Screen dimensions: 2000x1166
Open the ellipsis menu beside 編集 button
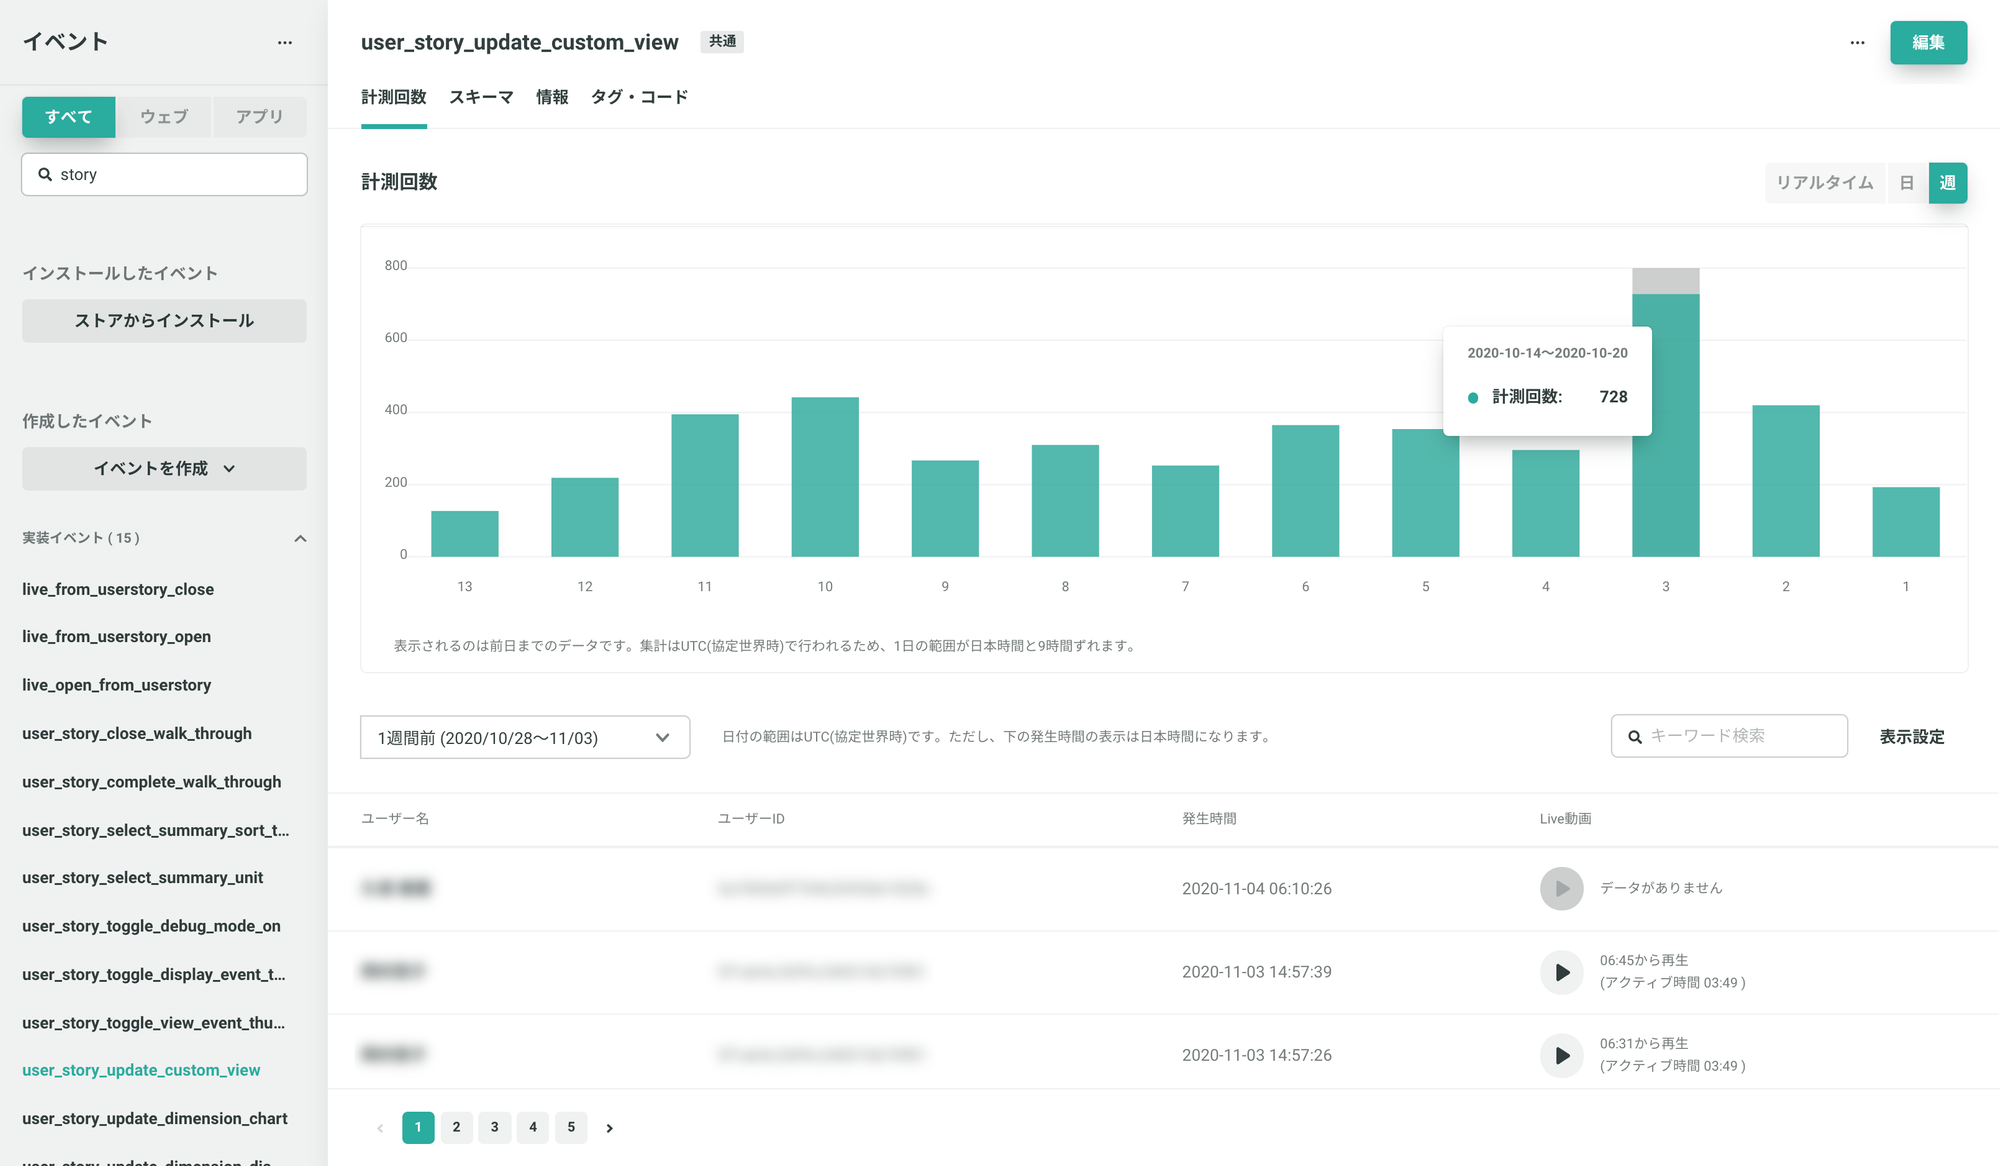[x=1857, y=42]
